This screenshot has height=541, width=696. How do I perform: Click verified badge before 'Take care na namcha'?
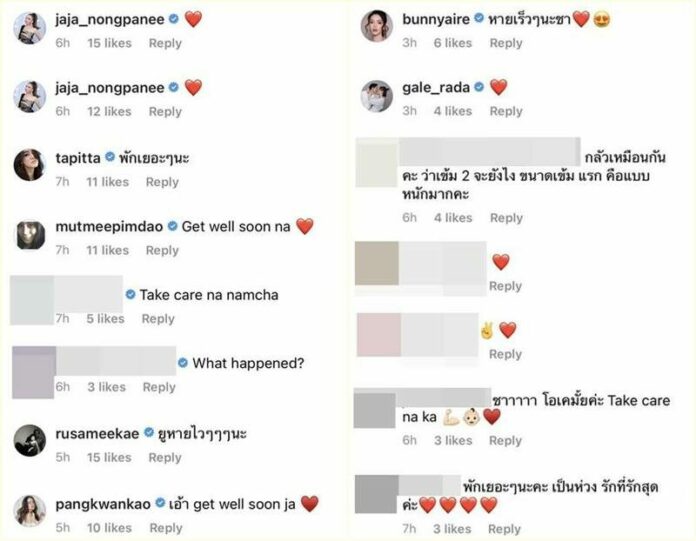(130, 294)
